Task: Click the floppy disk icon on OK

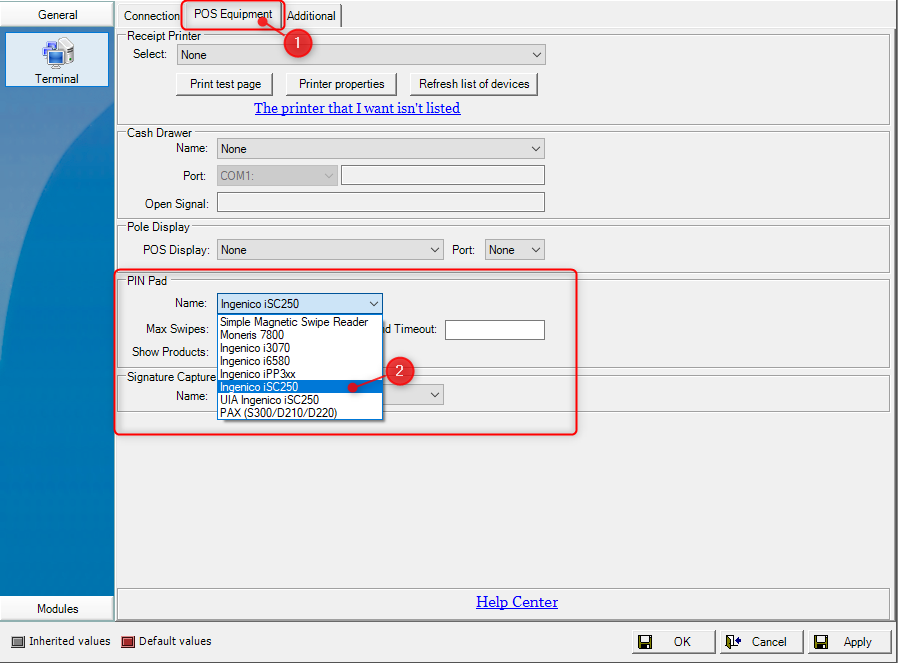Action: click(645, 642)
